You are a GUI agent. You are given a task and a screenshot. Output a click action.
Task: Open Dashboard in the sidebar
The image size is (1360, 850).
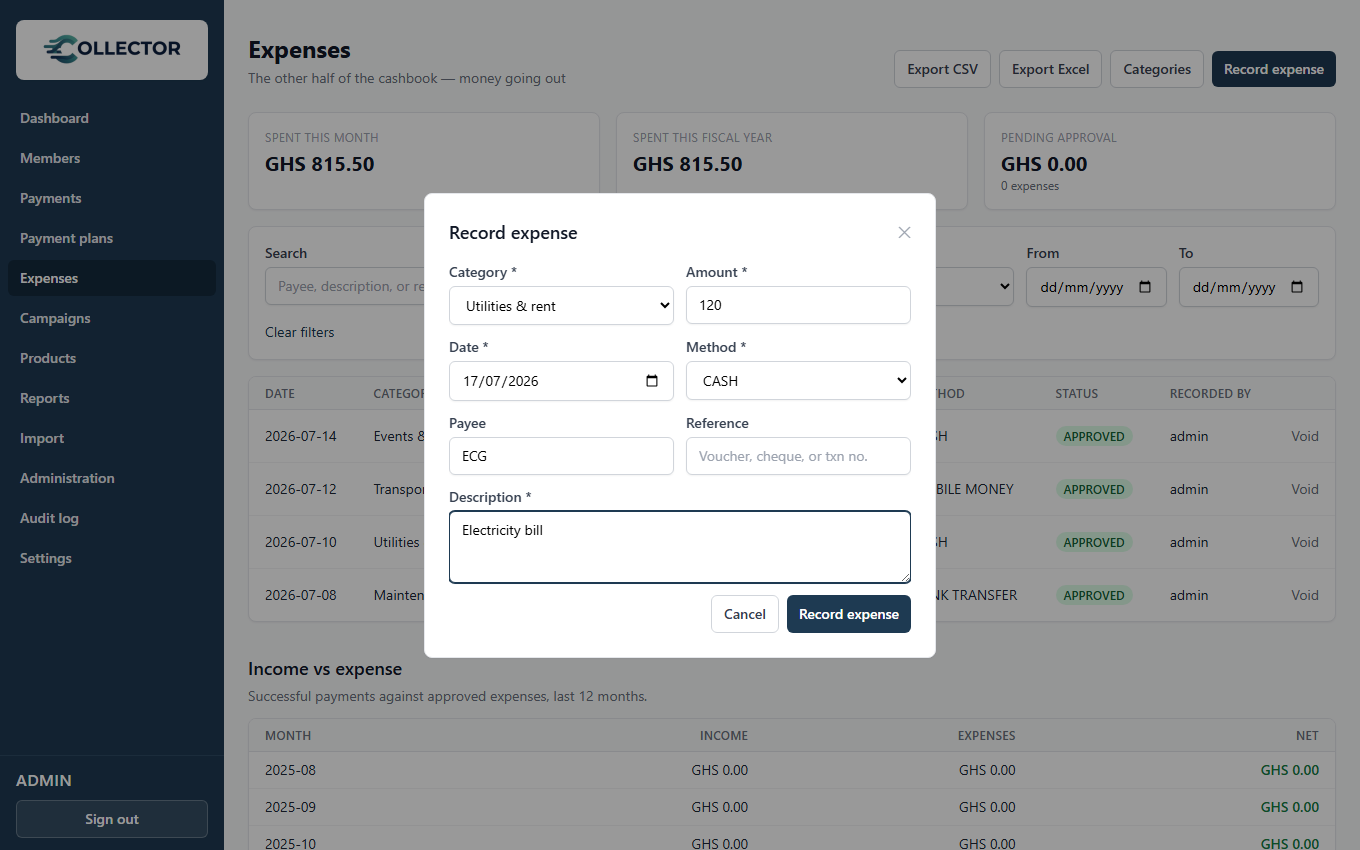[x=112, y=118]
